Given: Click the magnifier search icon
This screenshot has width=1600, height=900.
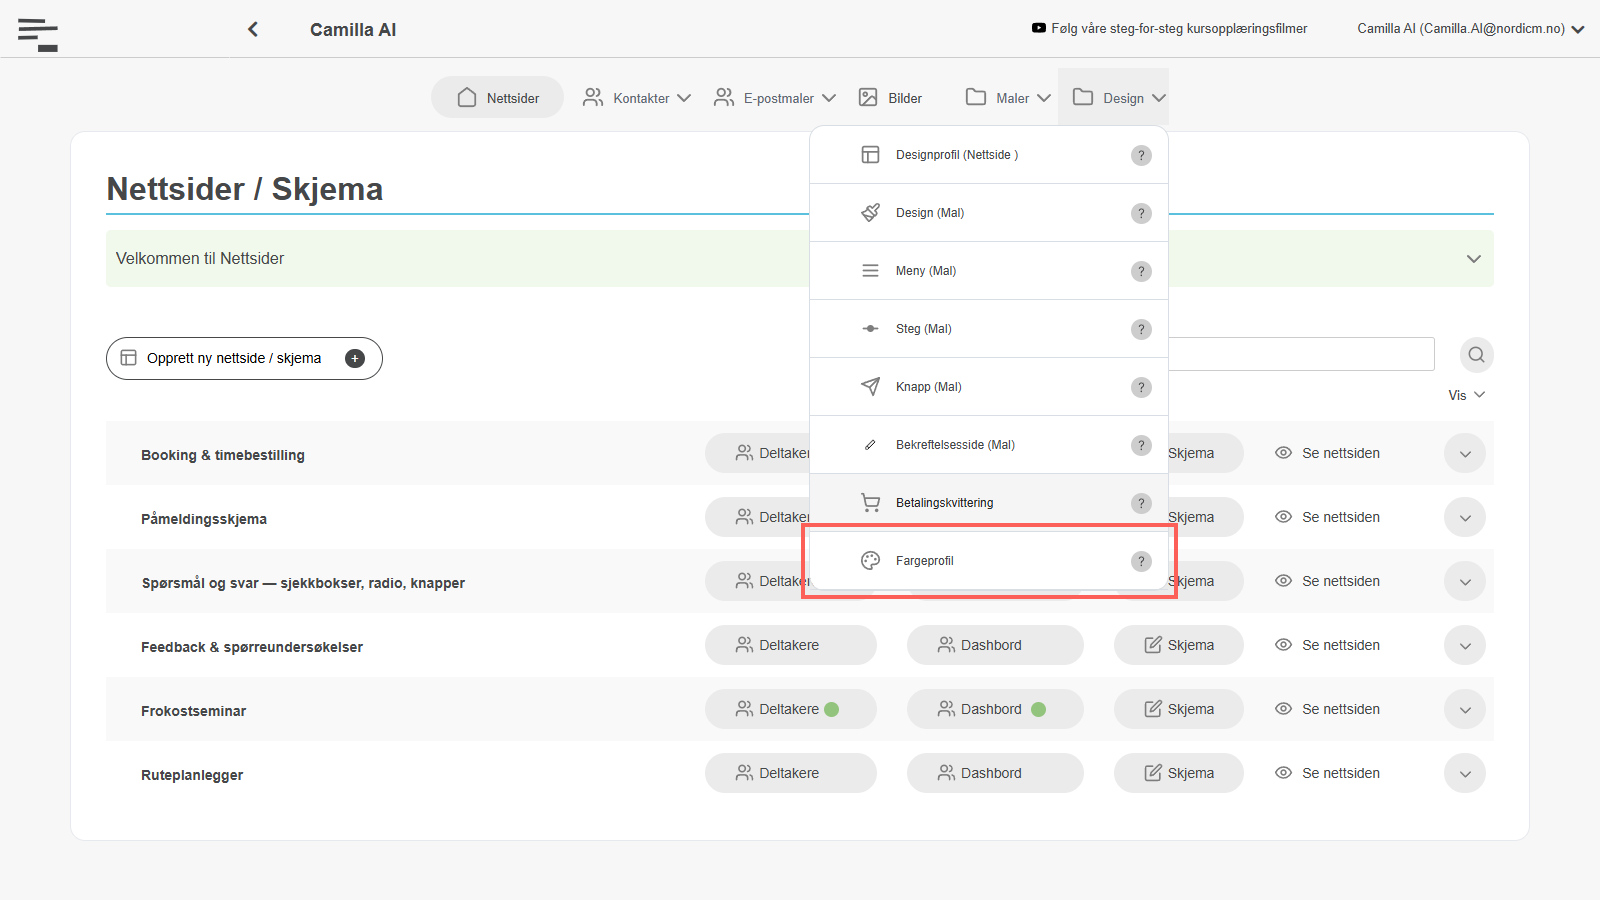Looking at the screenshot, I should pos(1476,355).
